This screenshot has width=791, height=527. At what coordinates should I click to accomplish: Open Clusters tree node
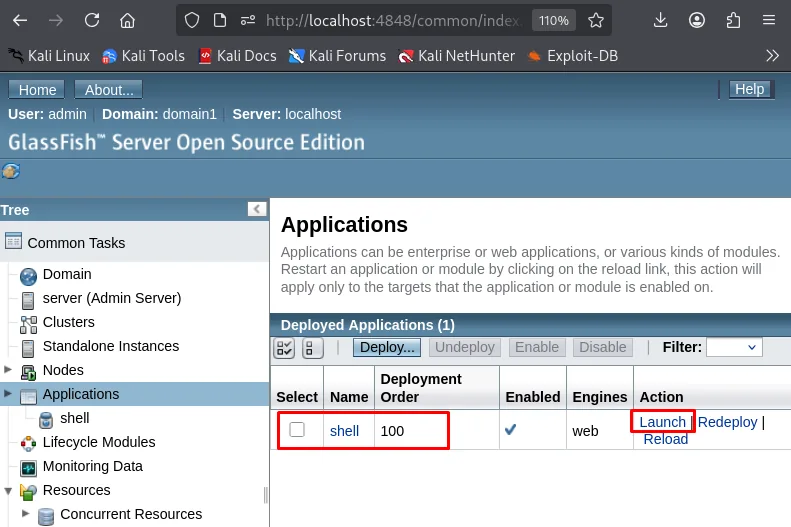69,322
